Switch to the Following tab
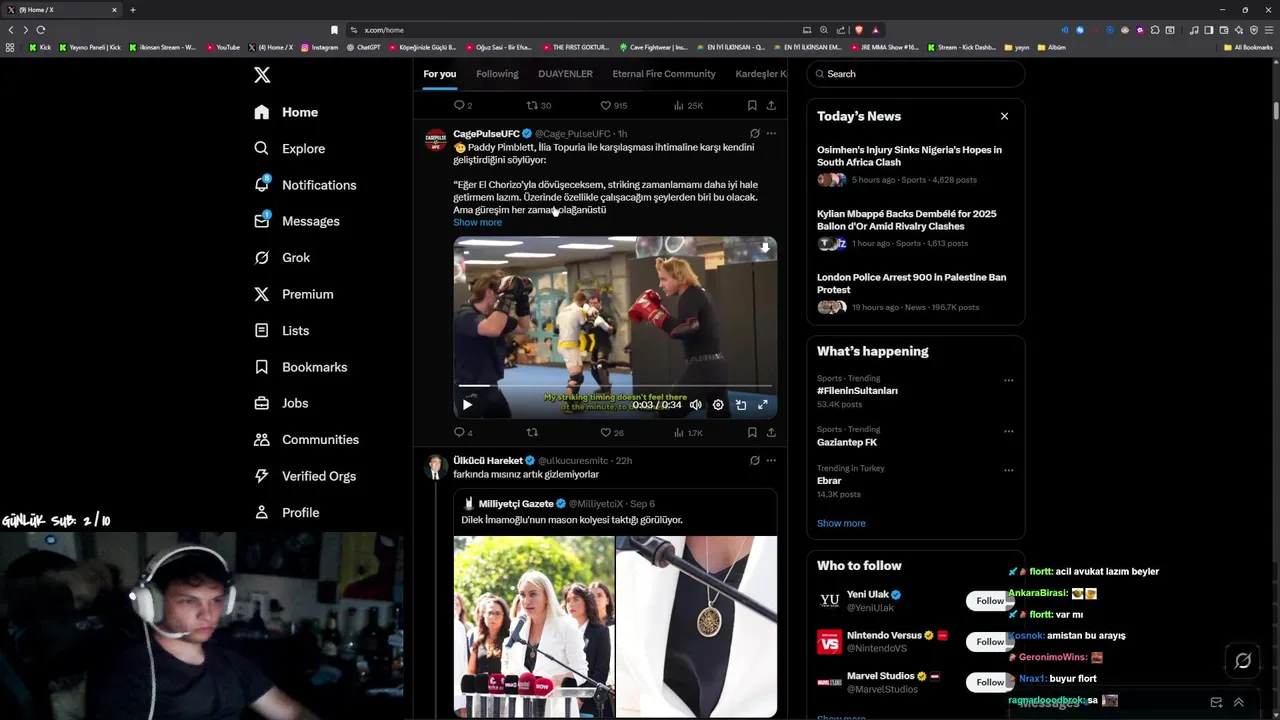 click(x=497, y=74)
